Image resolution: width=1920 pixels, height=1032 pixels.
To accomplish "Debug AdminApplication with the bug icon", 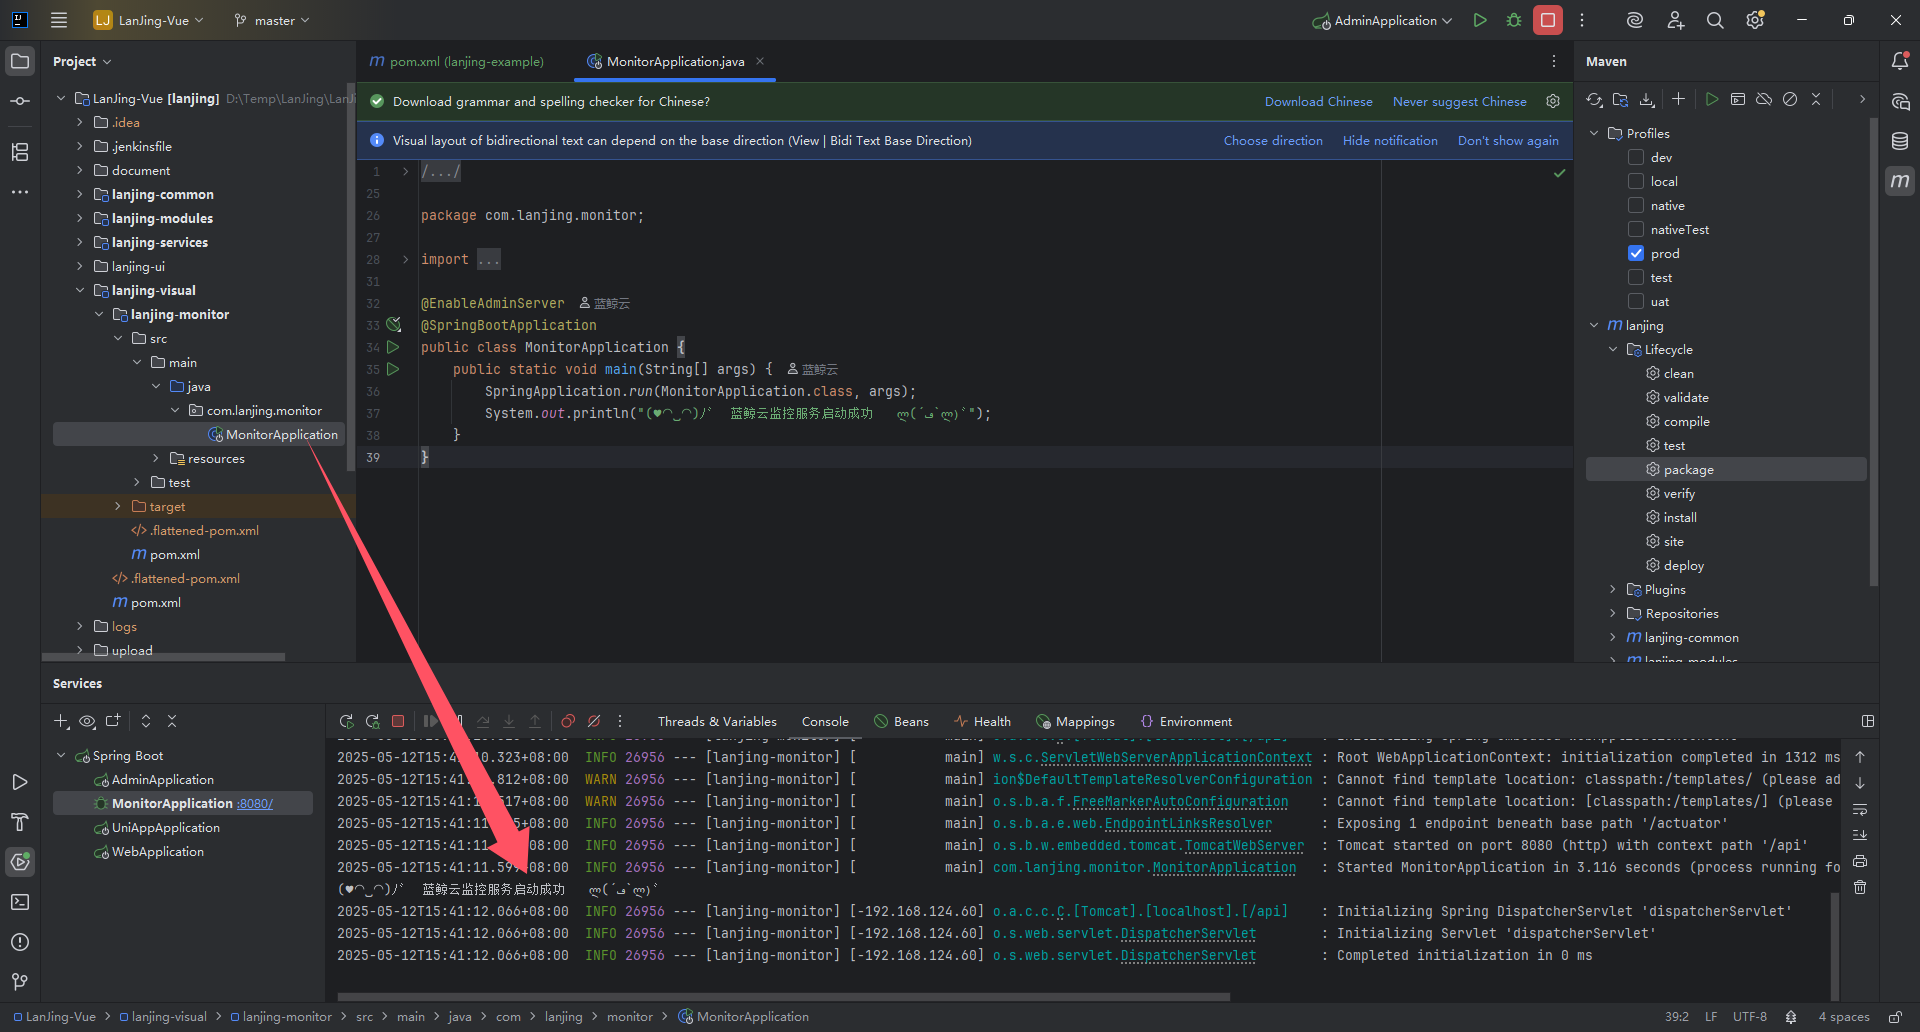I will (x=1514, y=20).
